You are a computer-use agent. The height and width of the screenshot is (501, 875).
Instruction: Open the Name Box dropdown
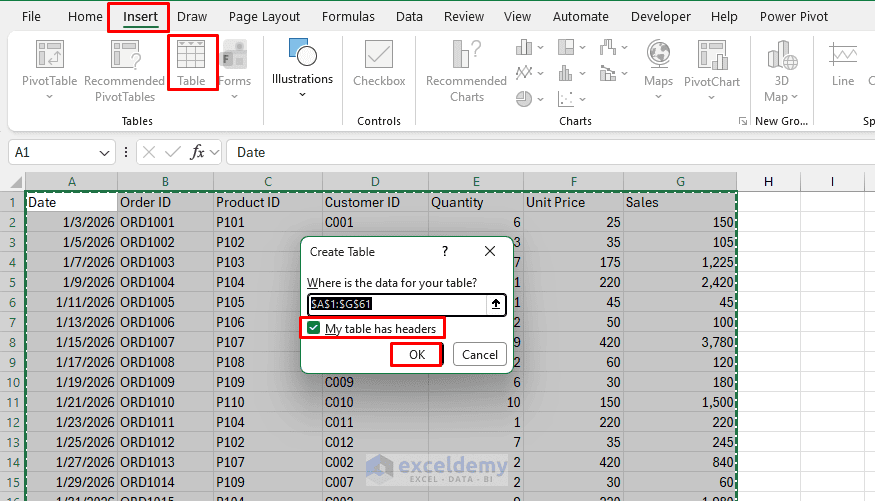[x=104, y=153]
